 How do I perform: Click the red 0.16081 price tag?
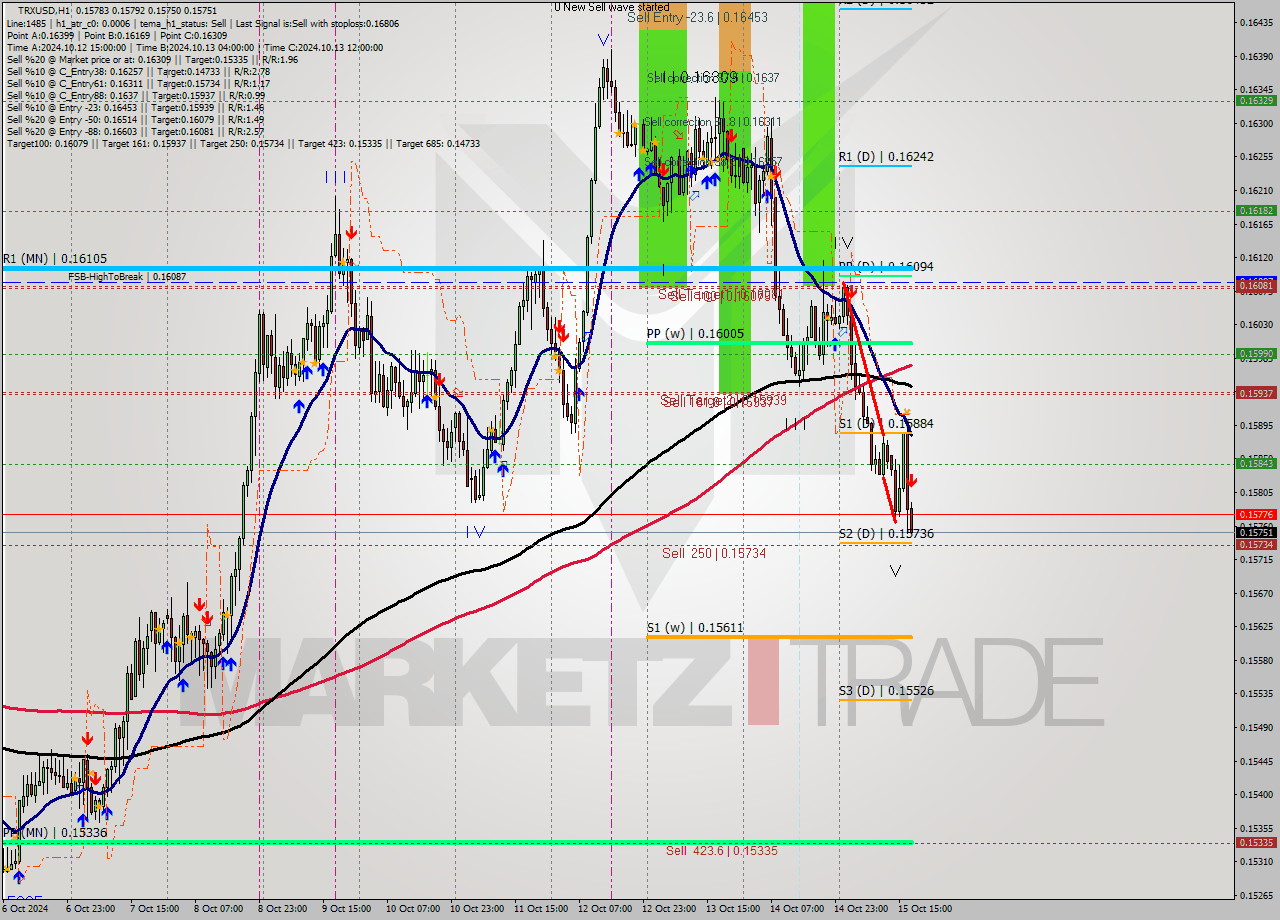click(1256, 285)
